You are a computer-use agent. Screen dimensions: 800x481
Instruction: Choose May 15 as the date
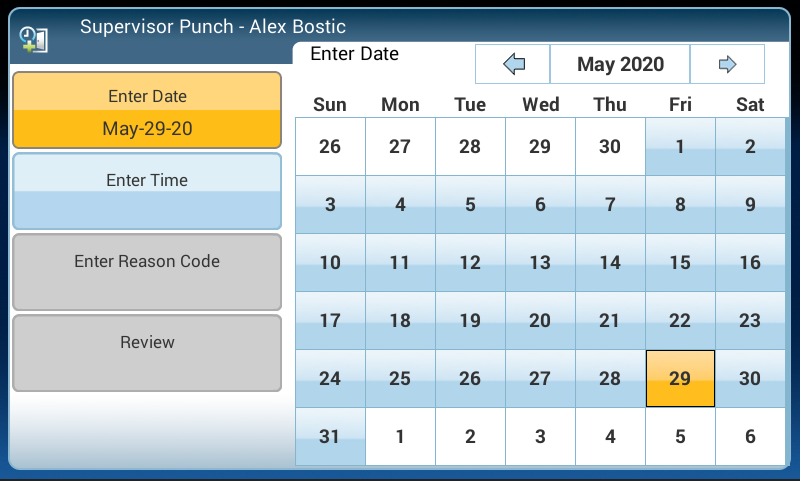(x=680, y=263)
